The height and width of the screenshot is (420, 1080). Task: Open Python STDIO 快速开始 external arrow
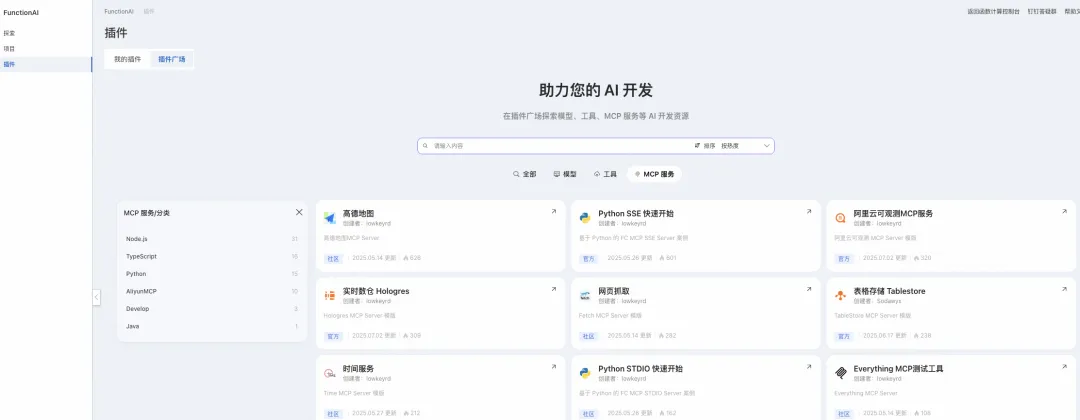[x=809, y=367]
